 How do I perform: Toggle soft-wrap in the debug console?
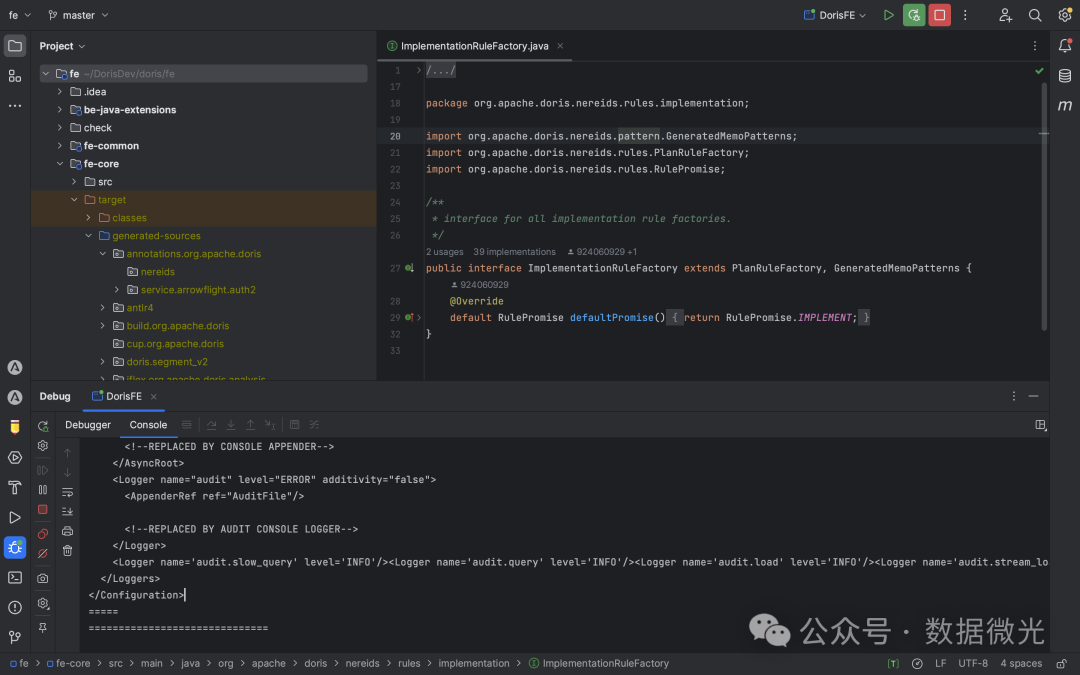click(68, 492)
